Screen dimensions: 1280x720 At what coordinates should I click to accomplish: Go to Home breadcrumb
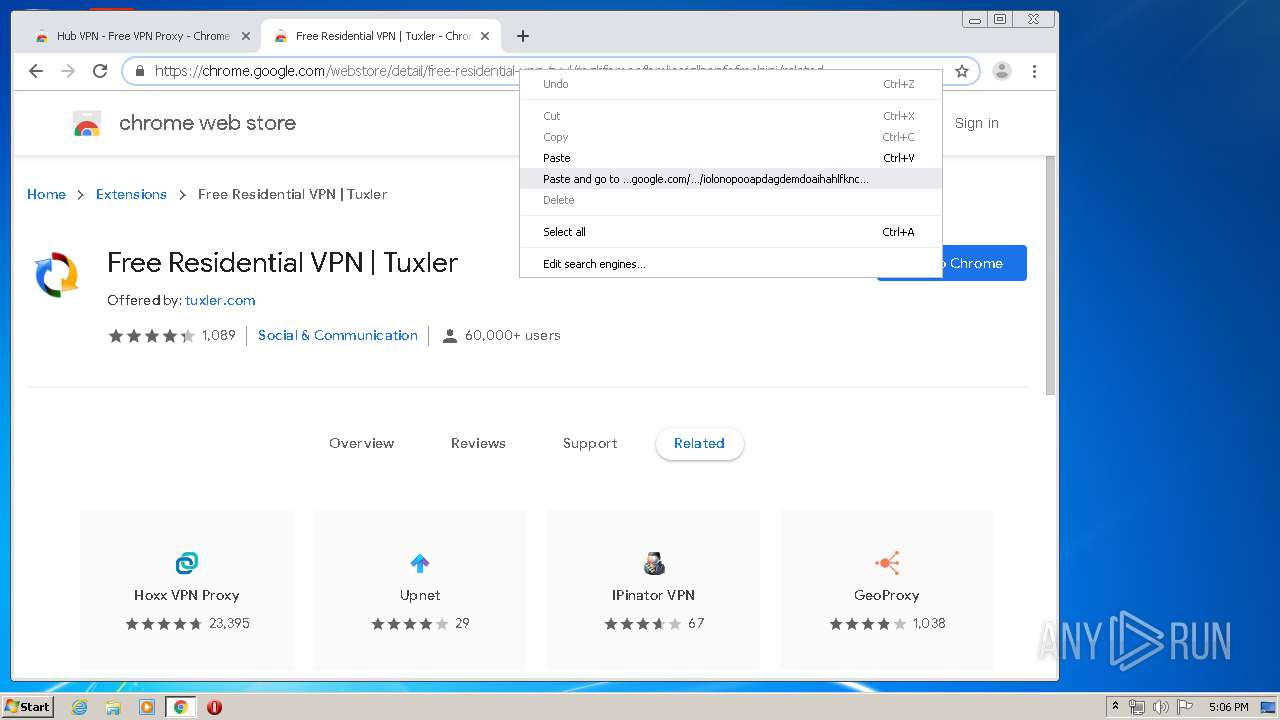[46, 194]
